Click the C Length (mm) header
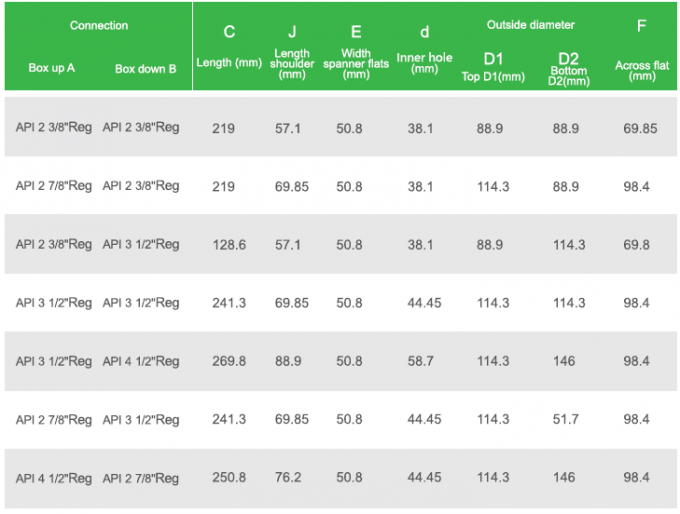 click(x=229, y=46)
